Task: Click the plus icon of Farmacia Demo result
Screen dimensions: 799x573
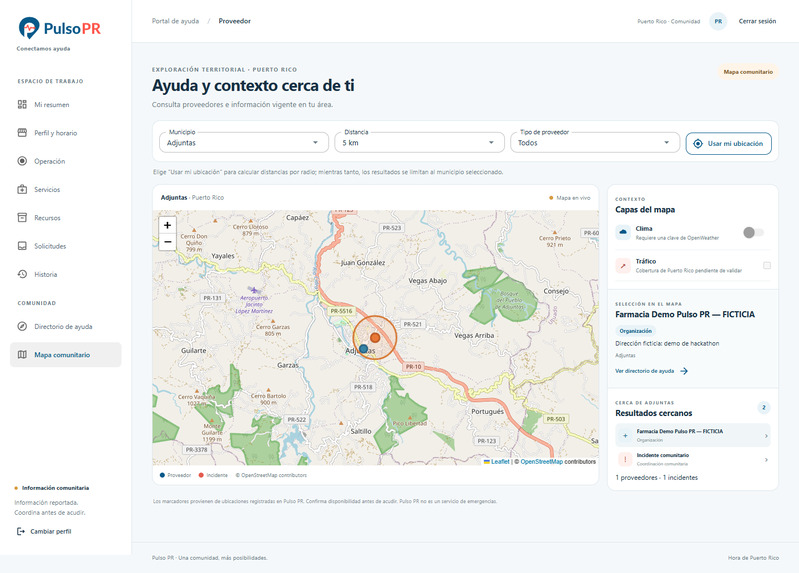Action: click(x=625, y=436)
